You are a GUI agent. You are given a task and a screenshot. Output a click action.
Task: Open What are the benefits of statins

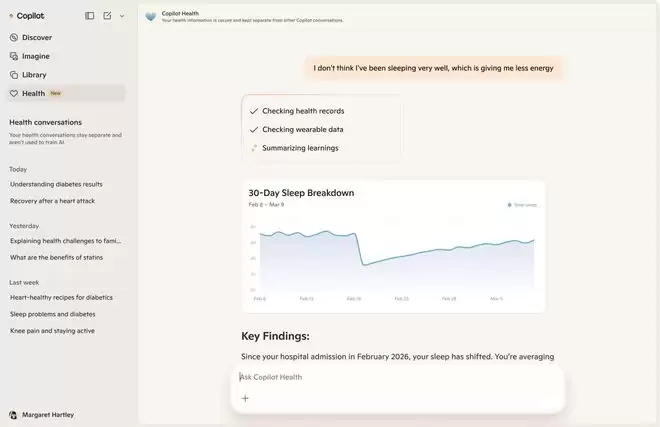(56, 258)
